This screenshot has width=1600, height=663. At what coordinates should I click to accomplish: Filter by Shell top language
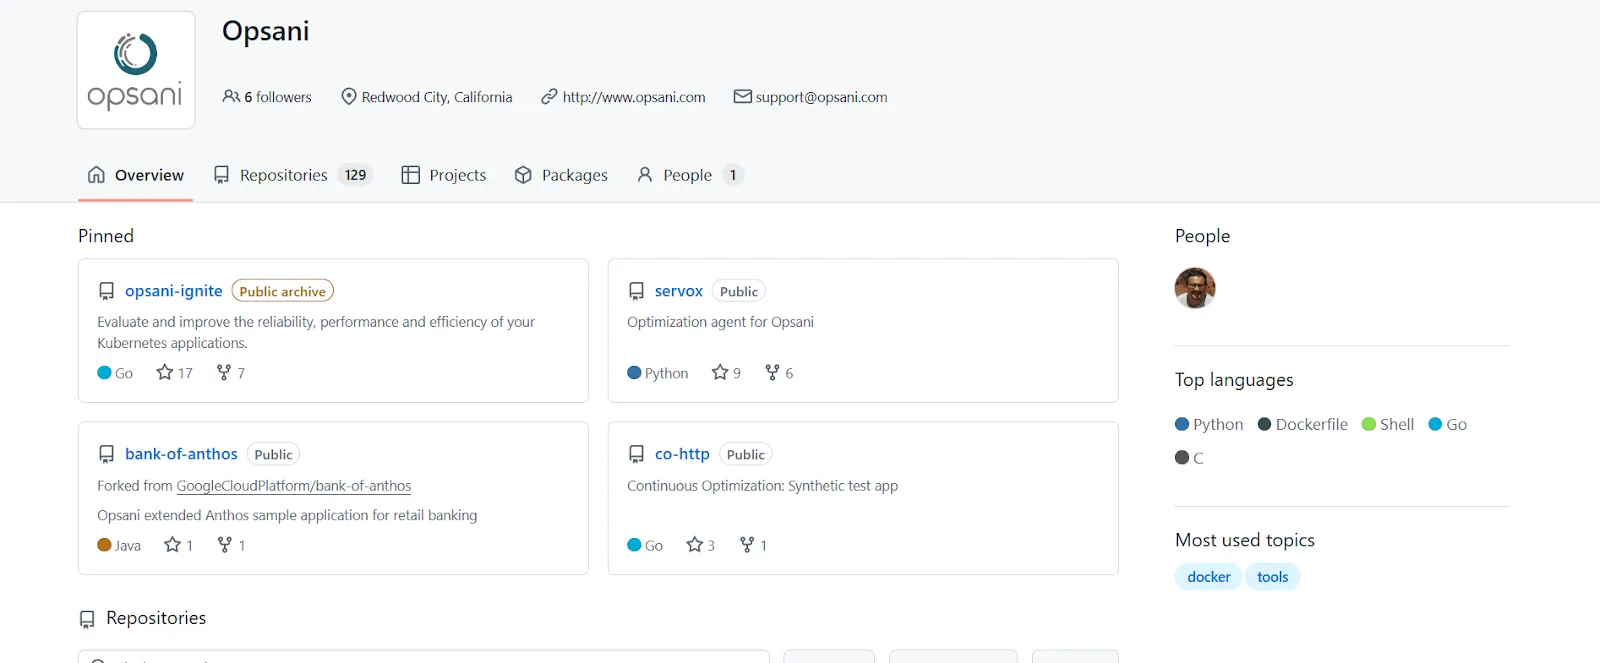tap(1388, 424)
